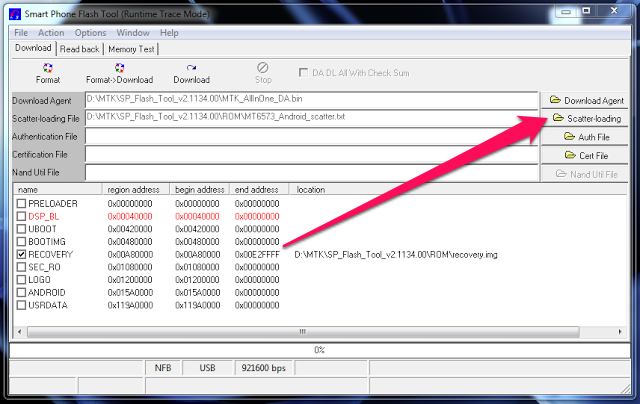Image resolution: width=640 pixels, height=404 pixels.
Task: Open the Help menu
Action: (x=169, y=33)
